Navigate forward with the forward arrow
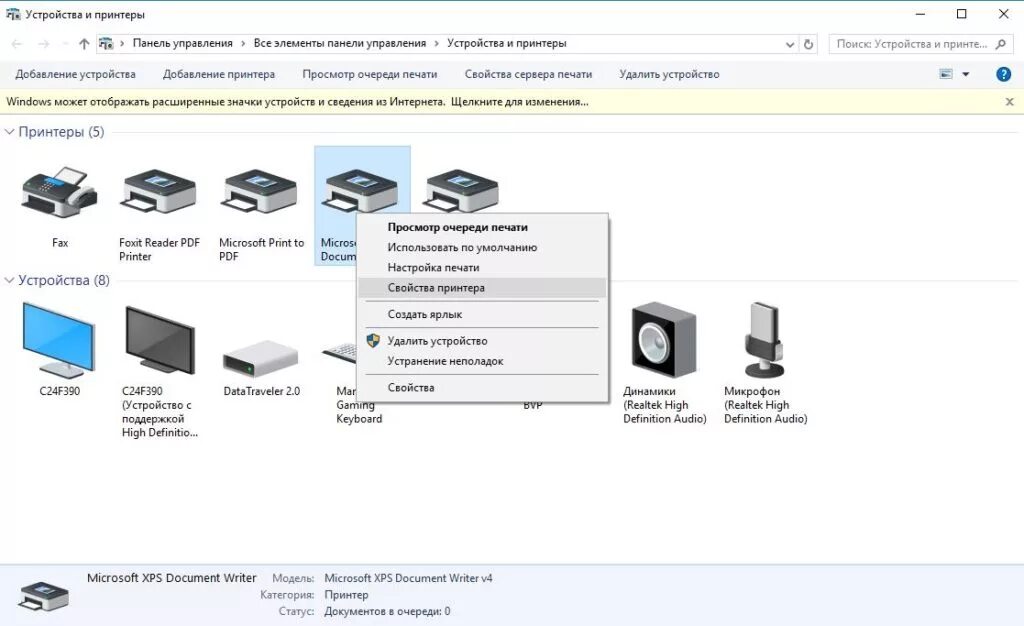This screenshot has height=626, width=1024. pos(44,44)
